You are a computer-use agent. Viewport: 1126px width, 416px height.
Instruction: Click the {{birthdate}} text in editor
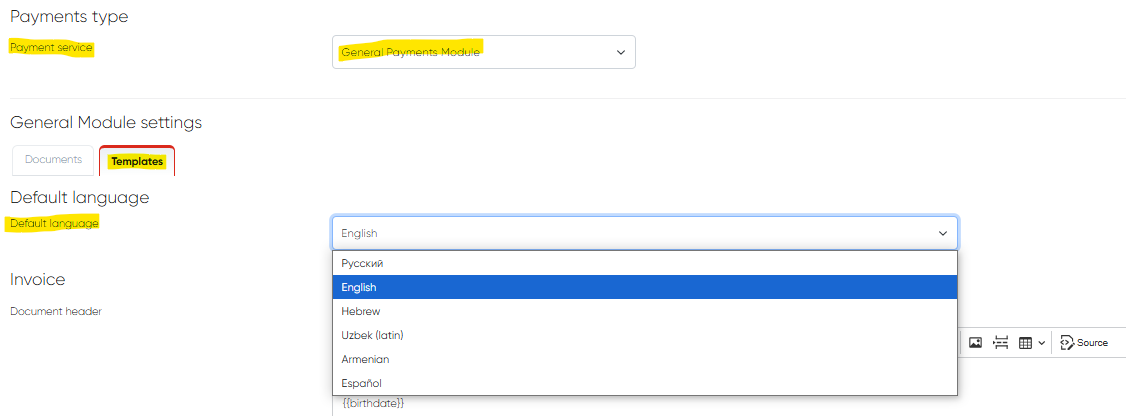coord(372,404)
